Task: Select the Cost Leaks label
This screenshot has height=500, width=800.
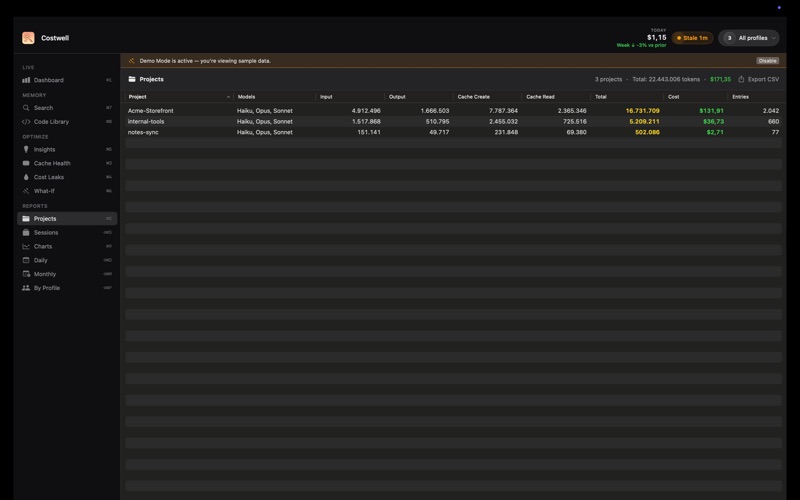Action: click(x=49, y=177)
